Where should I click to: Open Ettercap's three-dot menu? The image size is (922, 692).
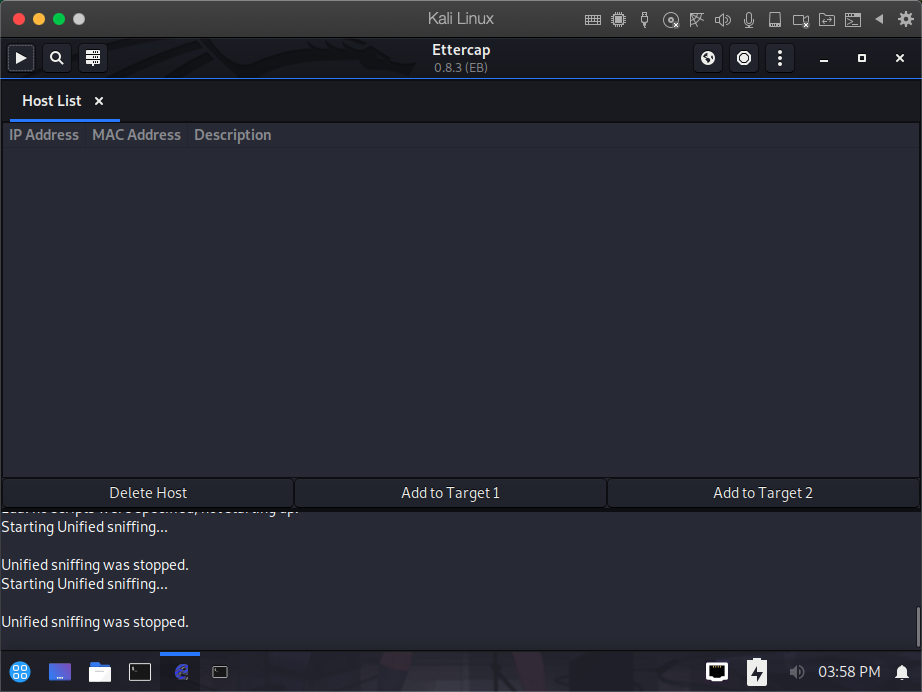click(x=780, y=58)
